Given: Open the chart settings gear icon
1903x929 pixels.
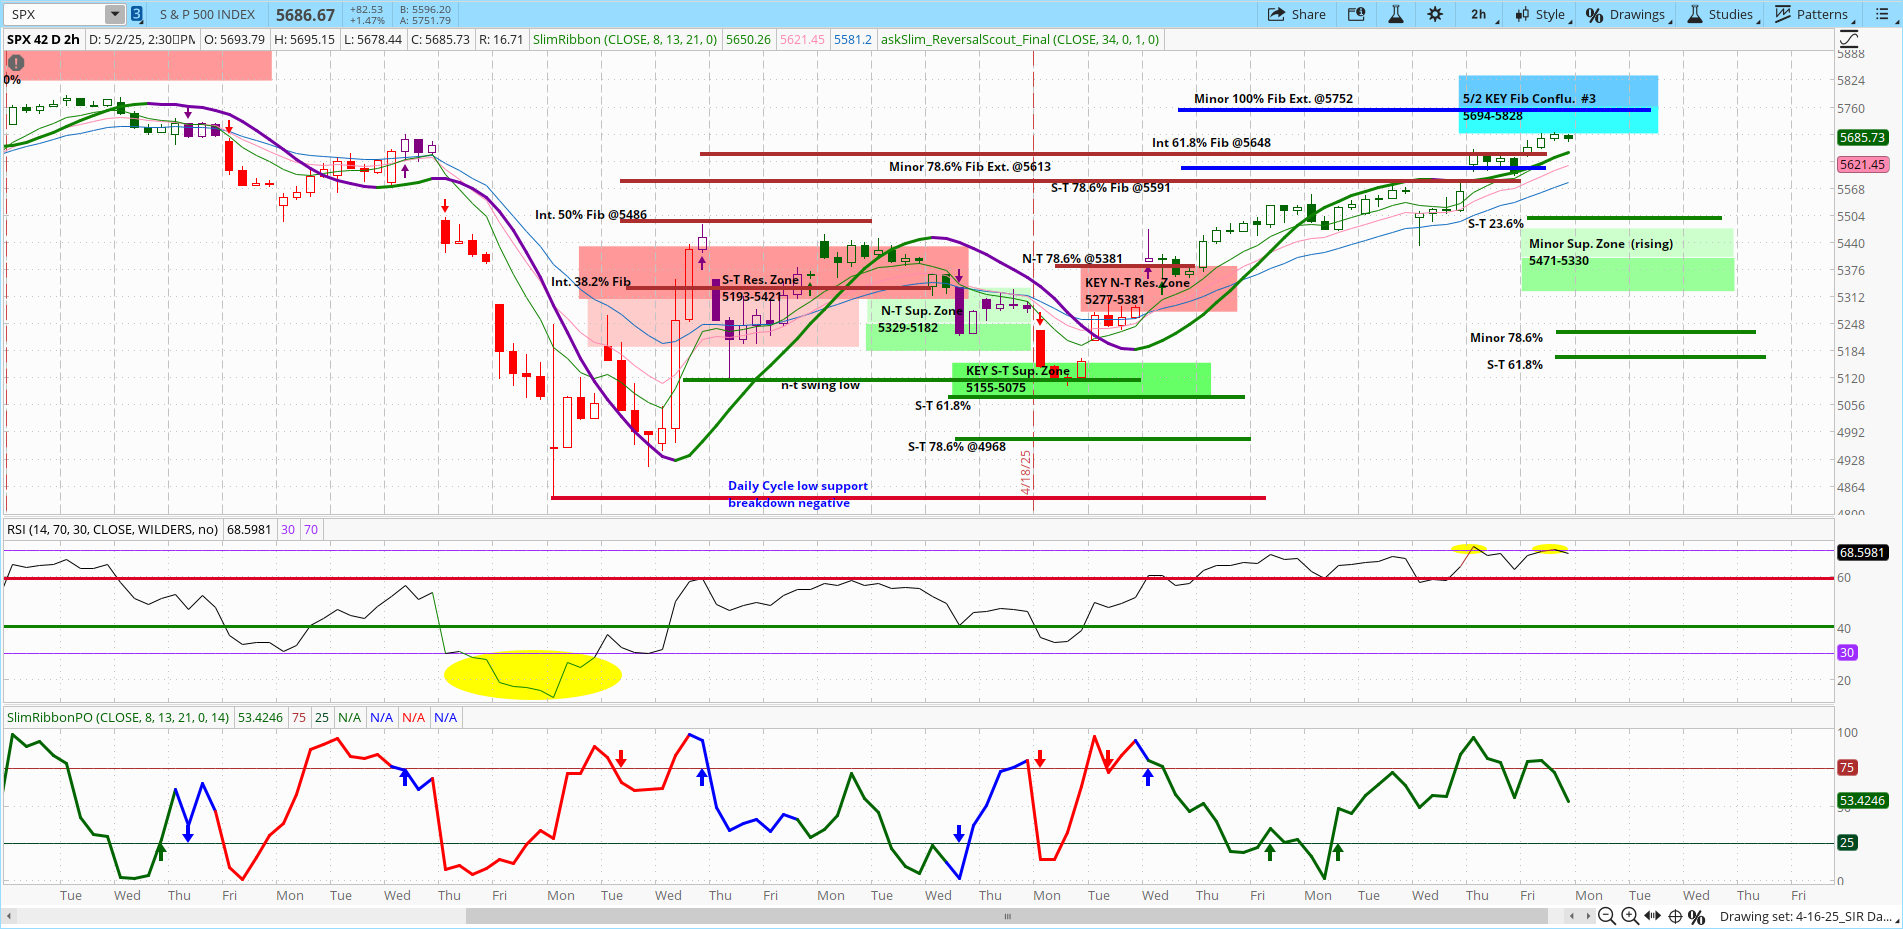Looking at the screenshot, I should tap(1434, 14).
